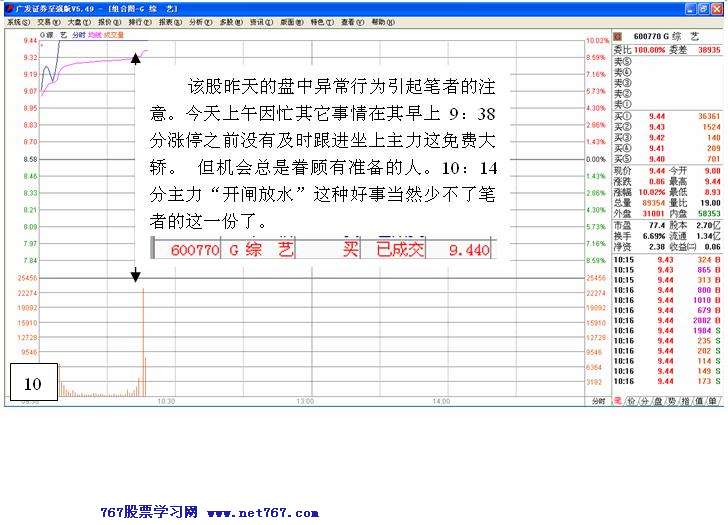The image size is (728, 525).
Task: Open the 大盘 menu
Action: [x=79, y=22]
